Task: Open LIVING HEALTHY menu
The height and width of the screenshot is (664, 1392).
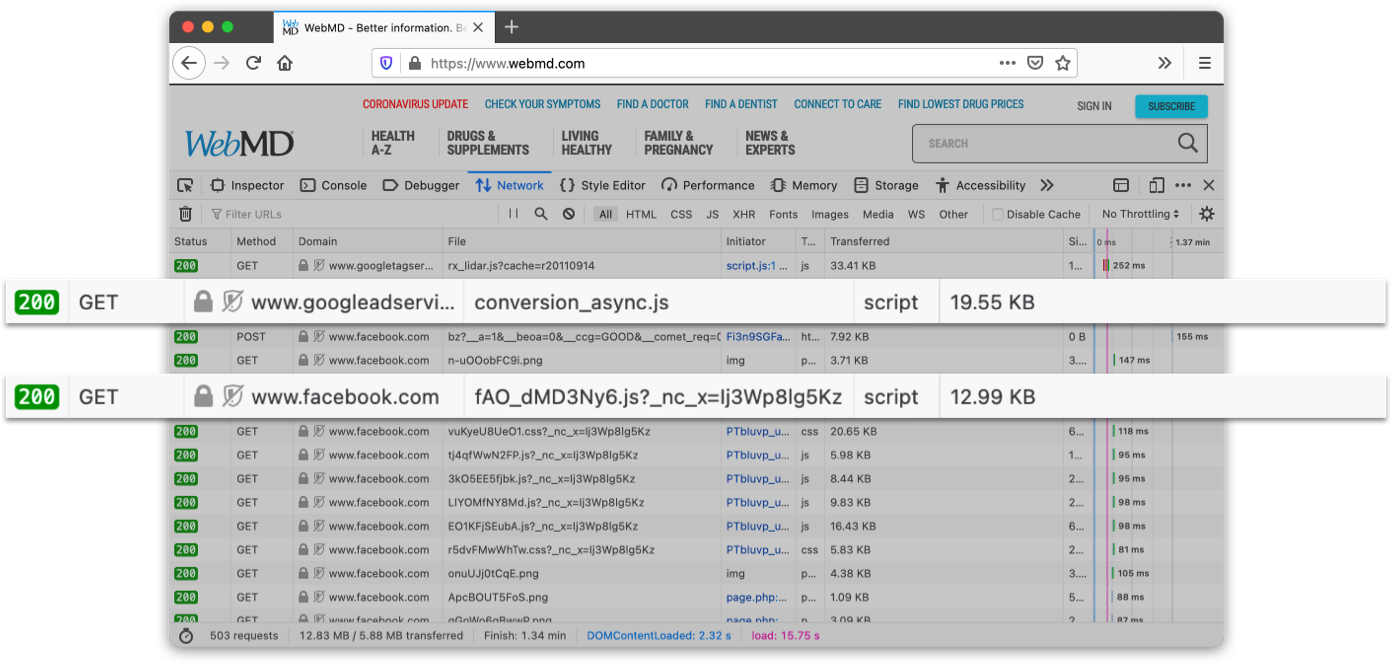Action: pyautogui.click(x=586, y=143)
